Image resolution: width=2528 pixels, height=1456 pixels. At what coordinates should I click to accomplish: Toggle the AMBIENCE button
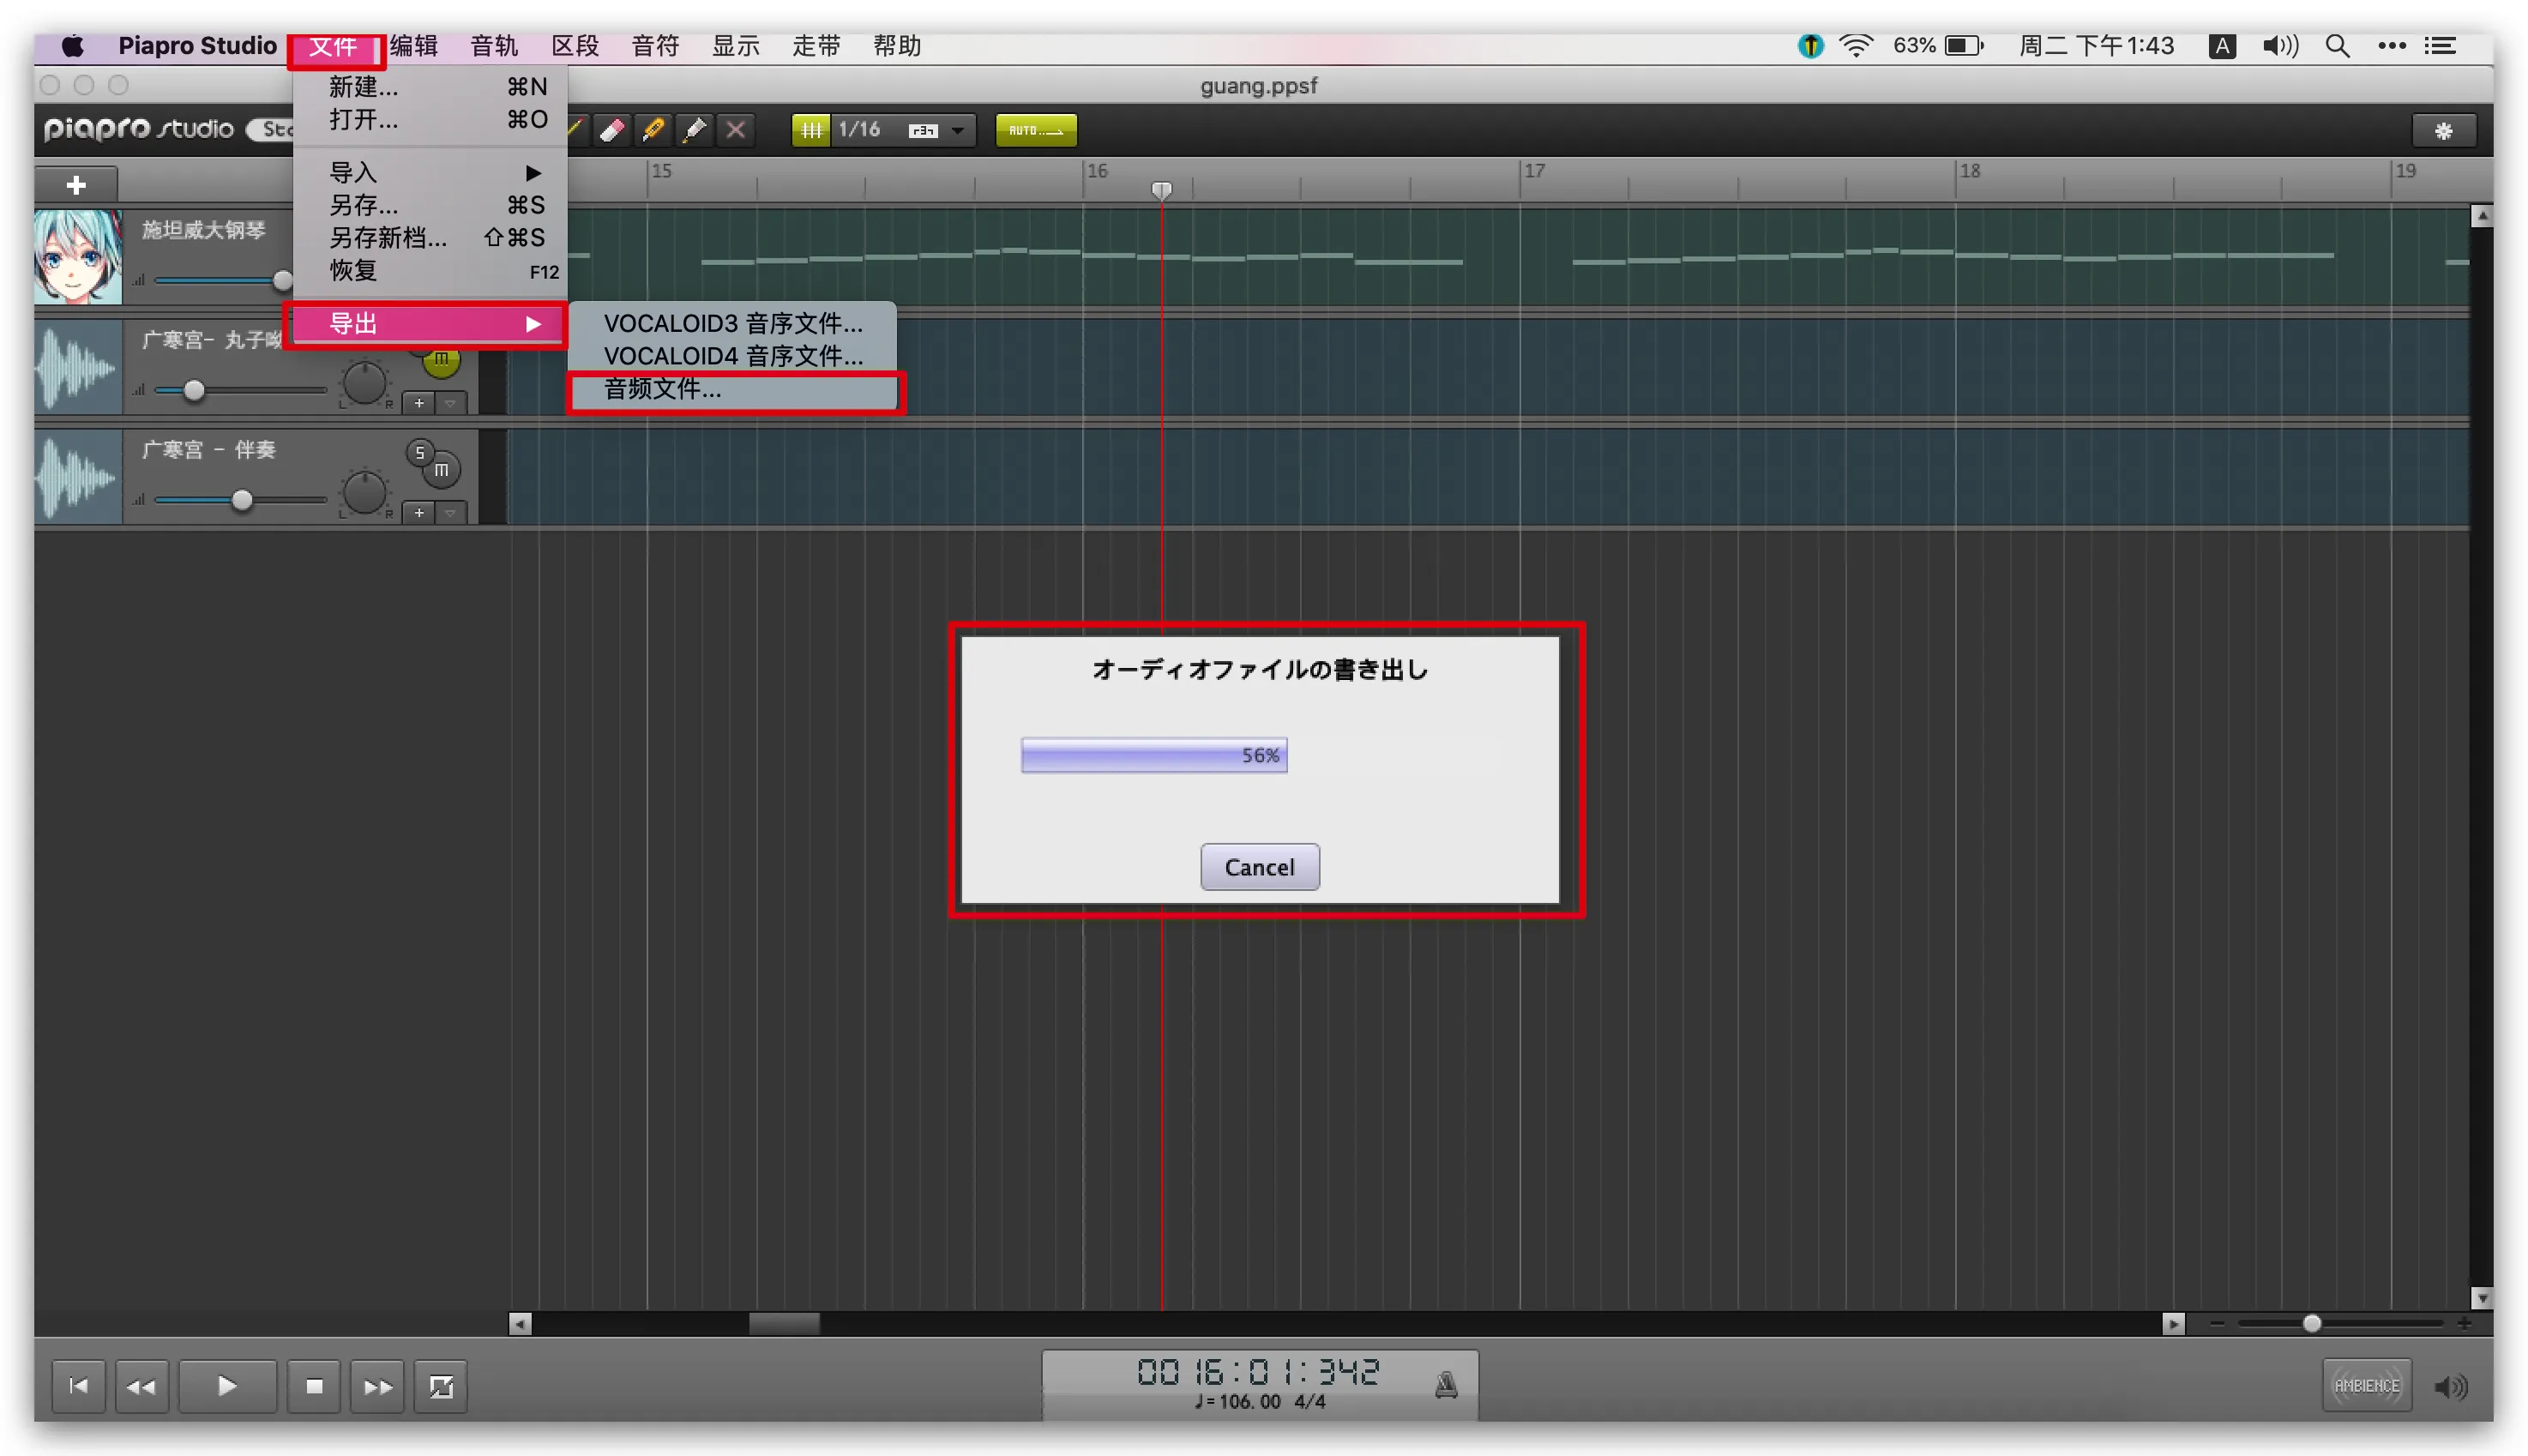(x=2367, y=1386)
